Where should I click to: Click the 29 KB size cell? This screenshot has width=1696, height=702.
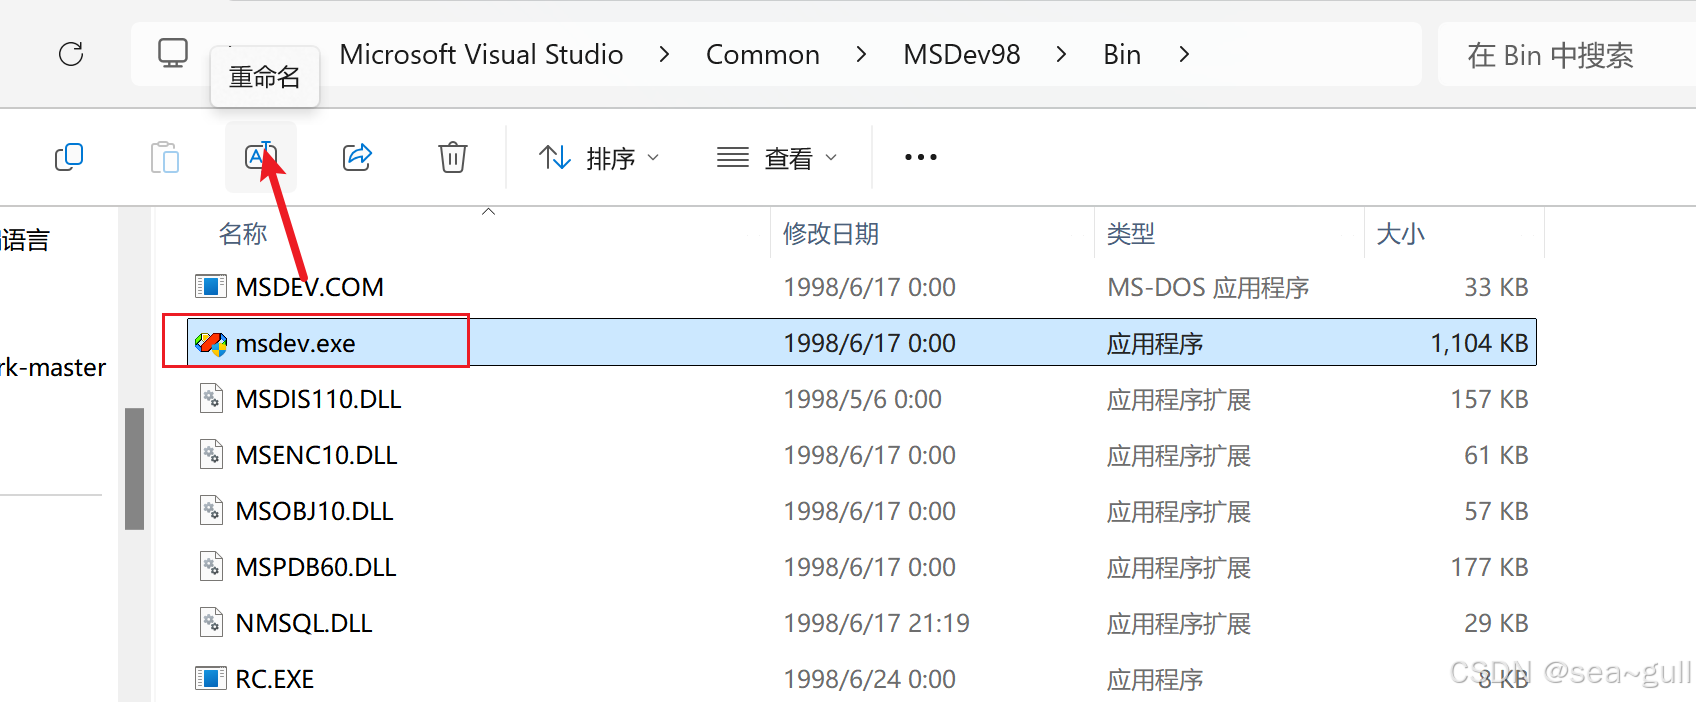(x=1496, y=623)
